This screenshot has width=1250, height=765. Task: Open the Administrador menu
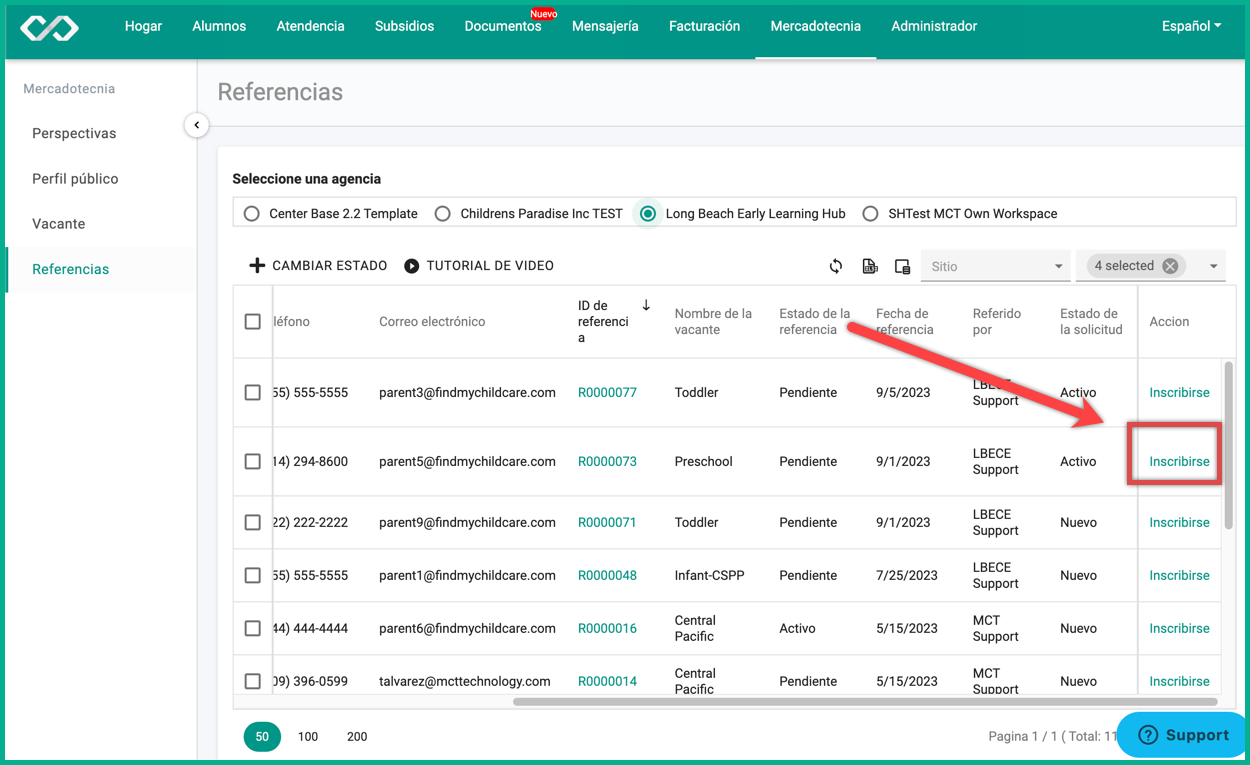(x=934, y=26)
